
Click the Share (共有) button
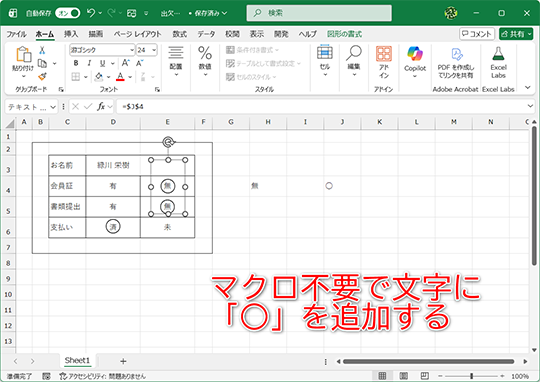(516, 34)
